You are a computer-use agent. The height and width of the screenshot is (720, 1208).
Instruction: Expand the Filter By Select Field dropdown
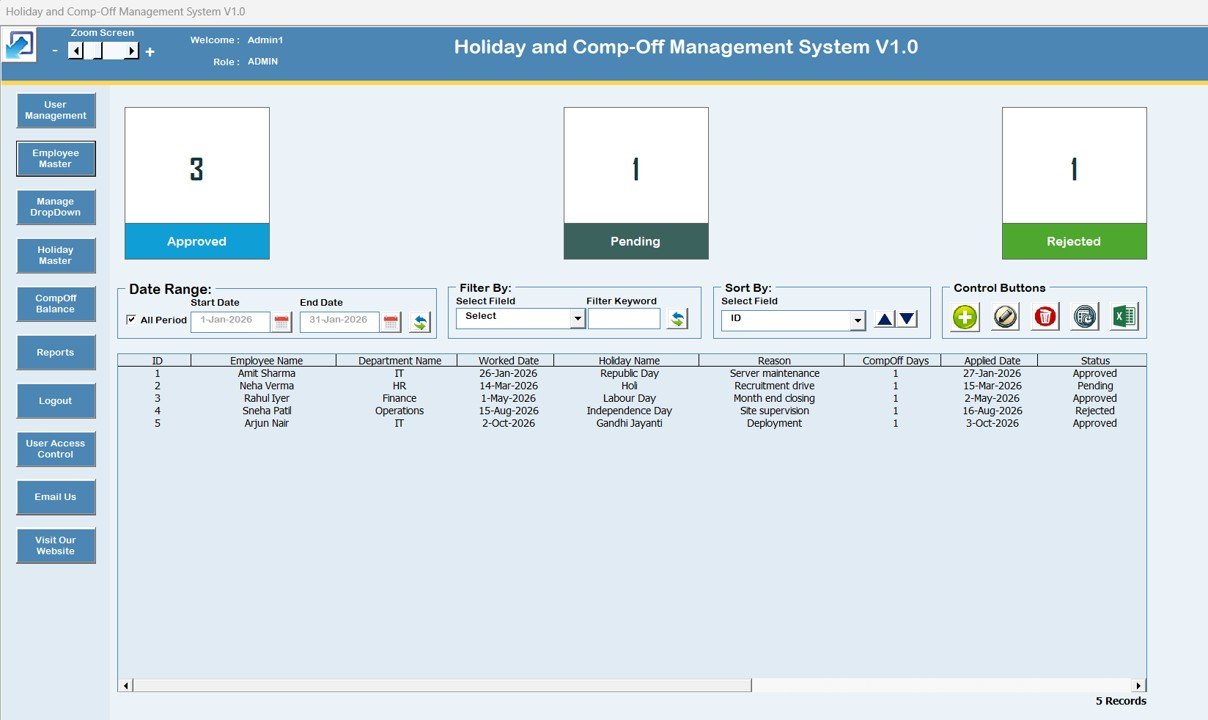[577, 319]
